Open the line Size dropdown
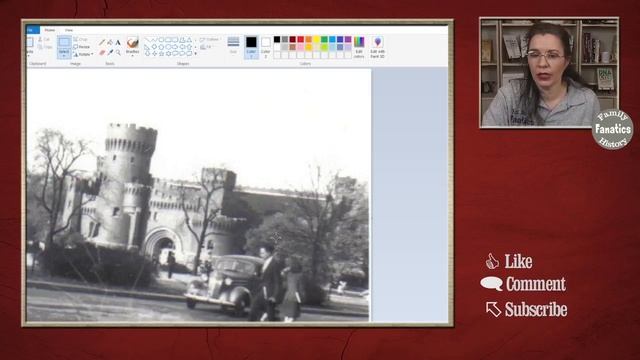 [233, 46]
